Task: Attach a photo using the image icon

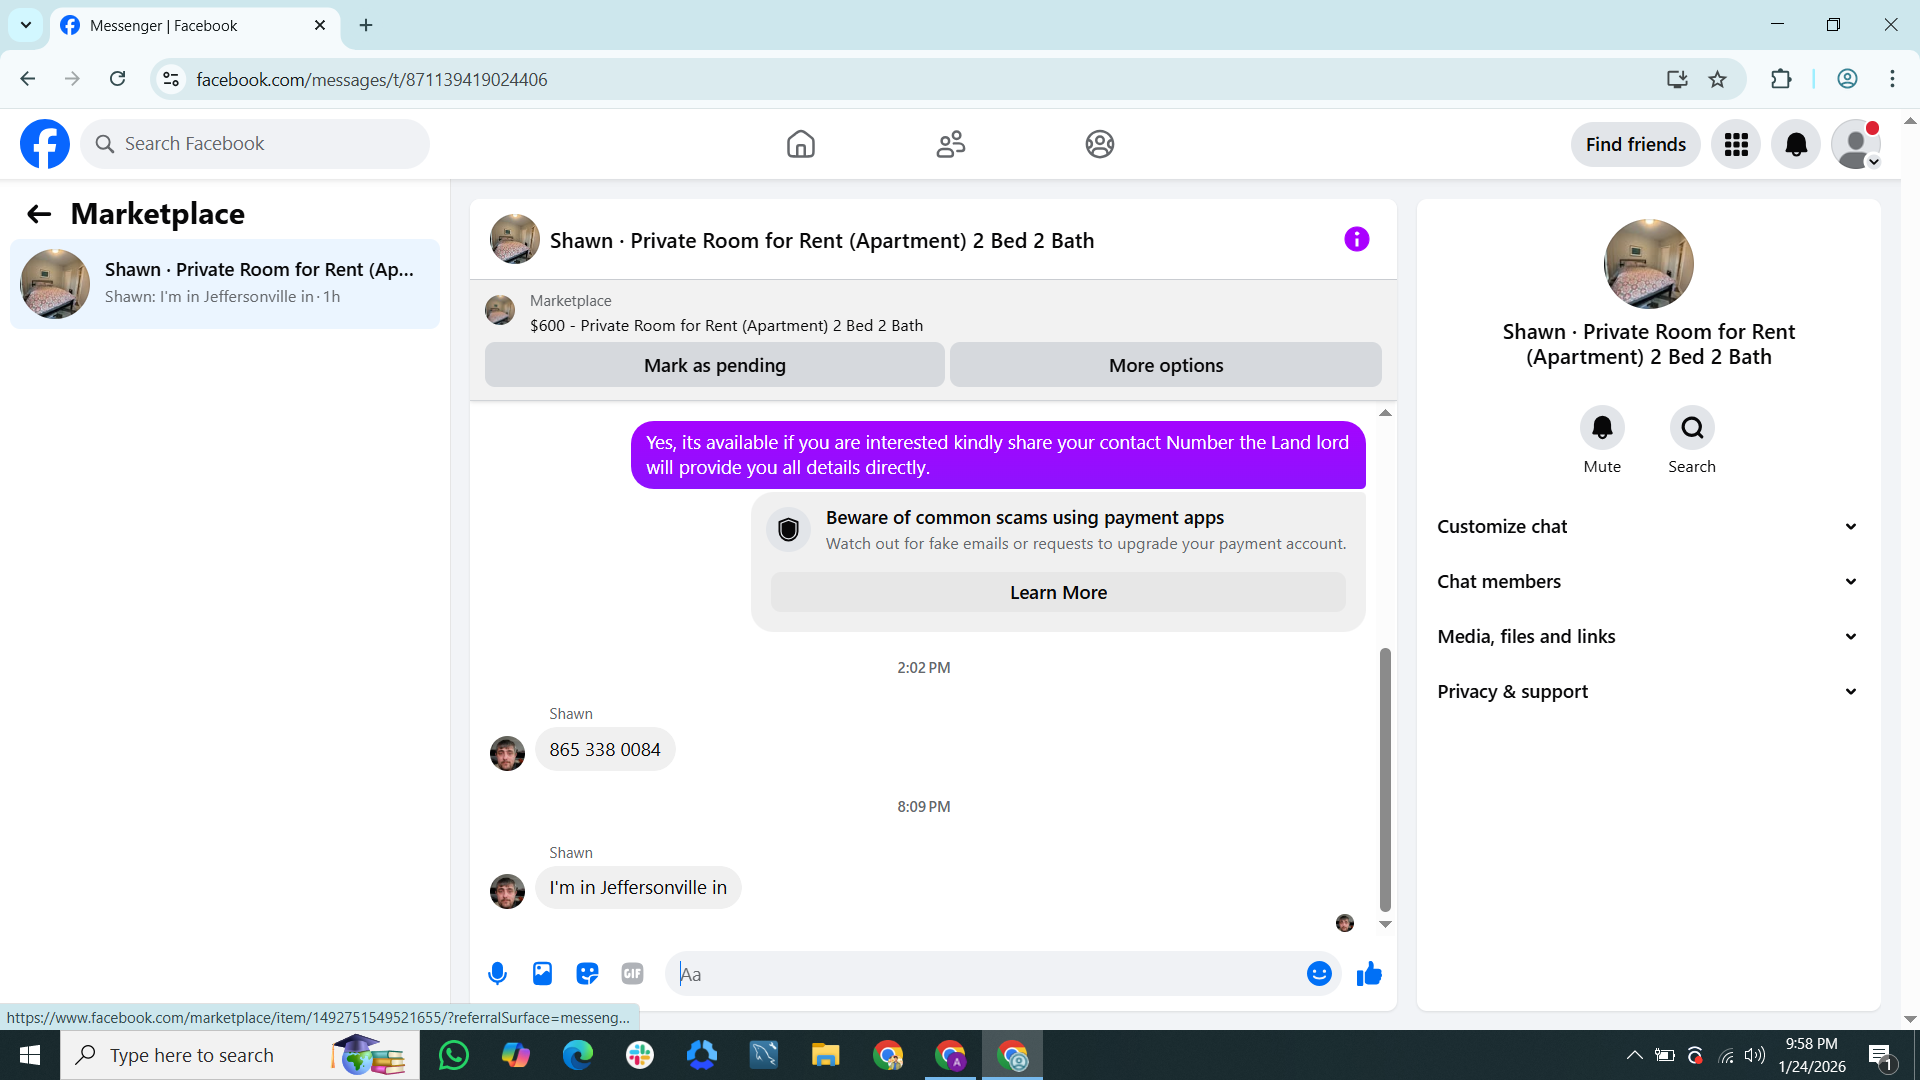Action: click(x=542, y=974)
